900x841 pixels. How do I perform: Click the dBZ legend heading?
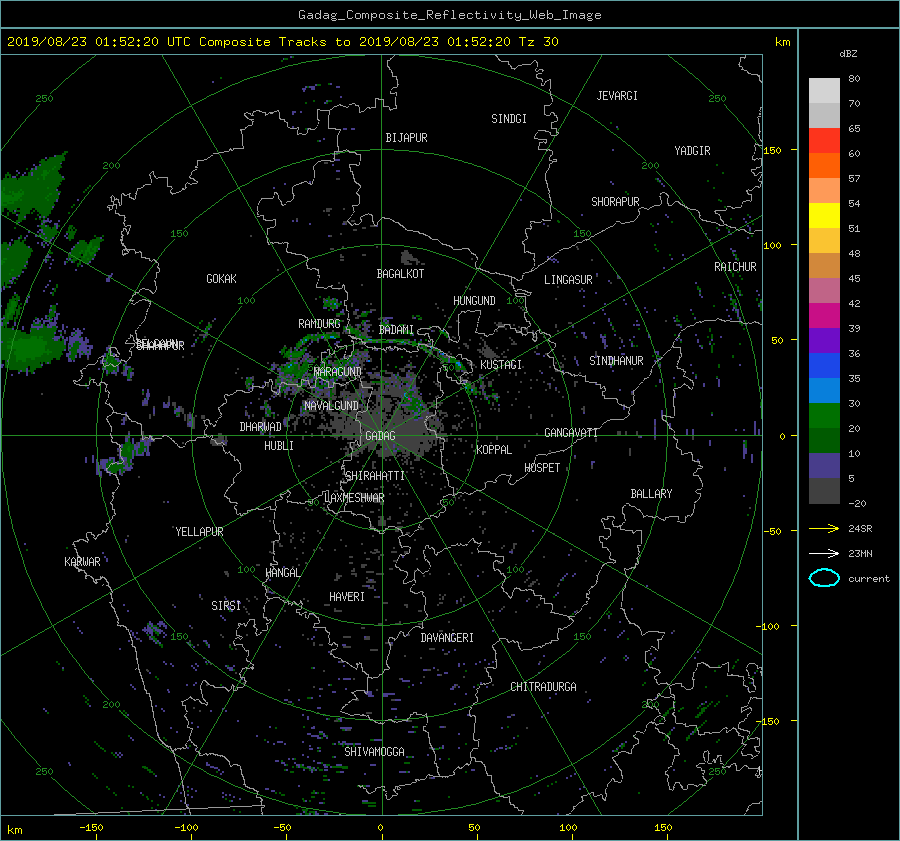[x=848, y=54]
